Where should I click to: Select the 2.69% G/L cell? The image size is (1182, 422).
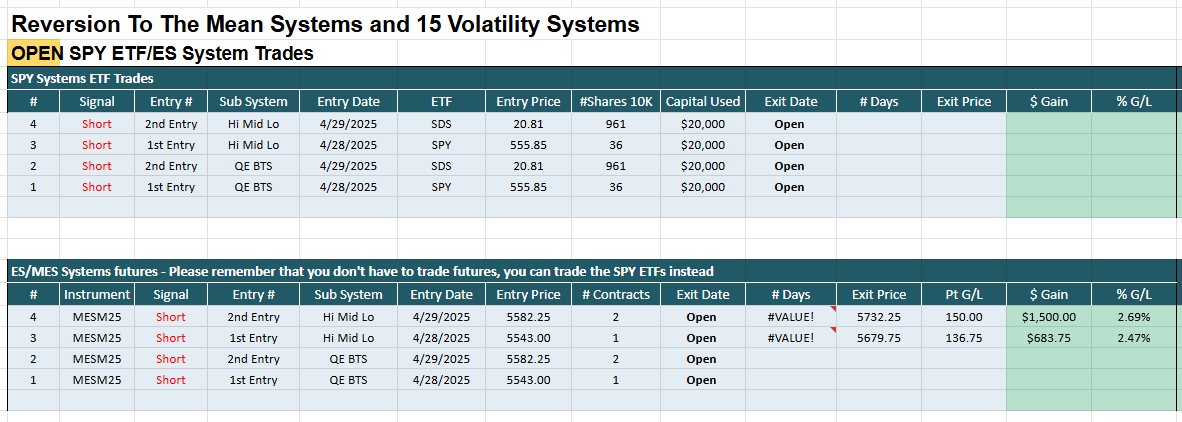[x=1133, y=317]
